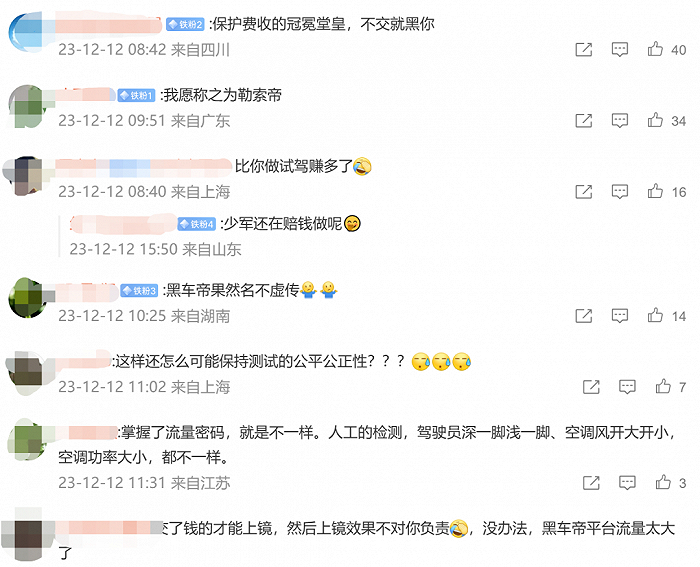The height and width of the screenshot is (567, 700).
Task: Share the comment posted at 11:02 from 上海
Action: click(x=591, y=387)
